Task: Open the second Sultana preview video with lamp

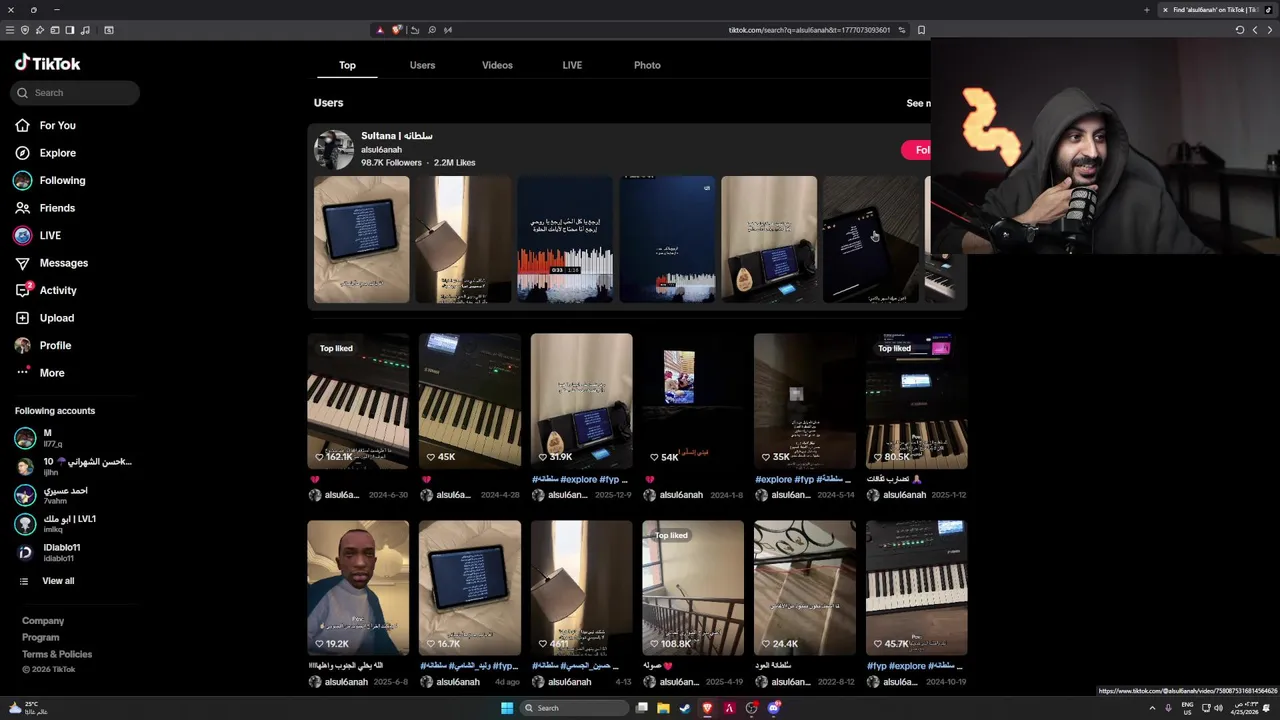Action: coord(463,239)
